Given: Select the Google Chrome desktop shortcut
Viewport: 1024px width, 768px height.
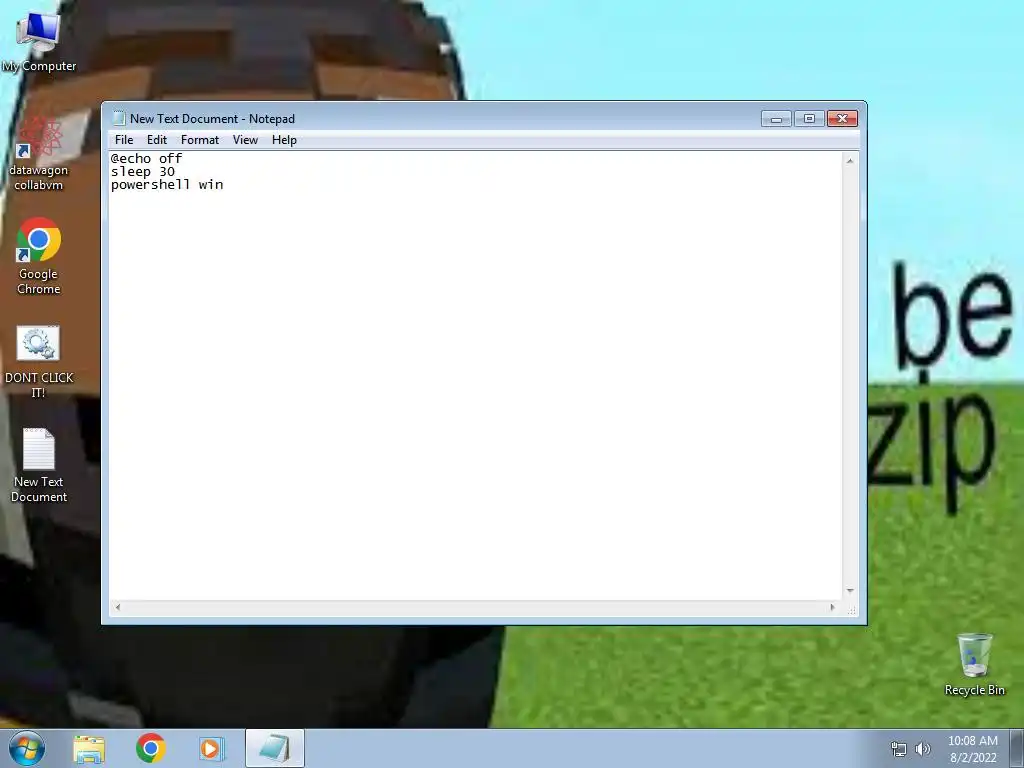Looking at the screenshot, I should point(39,256).
